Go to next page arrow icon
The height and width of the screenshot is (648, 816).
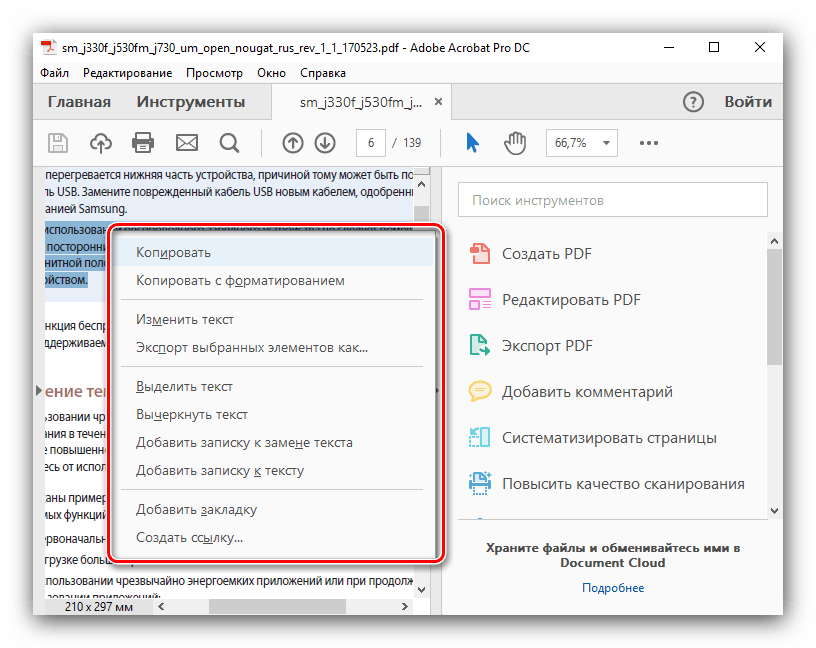click(x=324, y=143)
